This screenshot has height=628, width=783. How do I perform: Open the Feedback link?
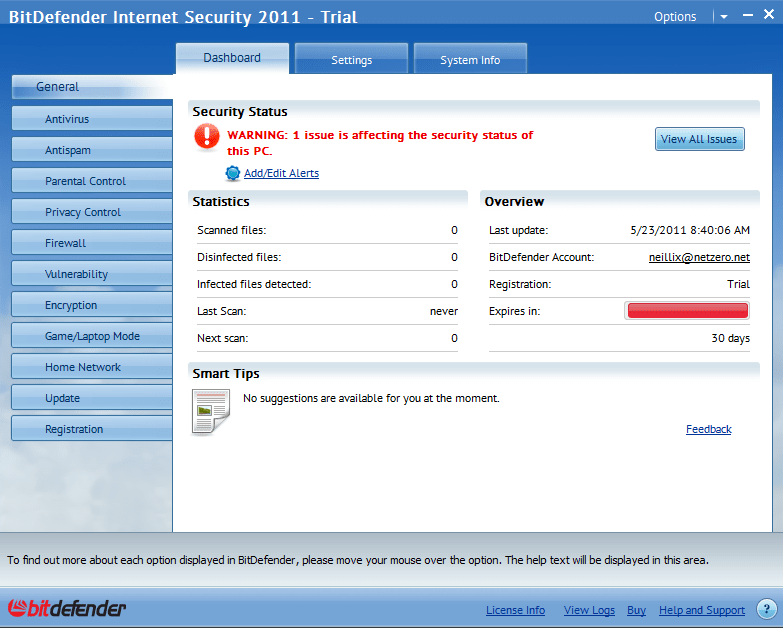tap(709, 429)
